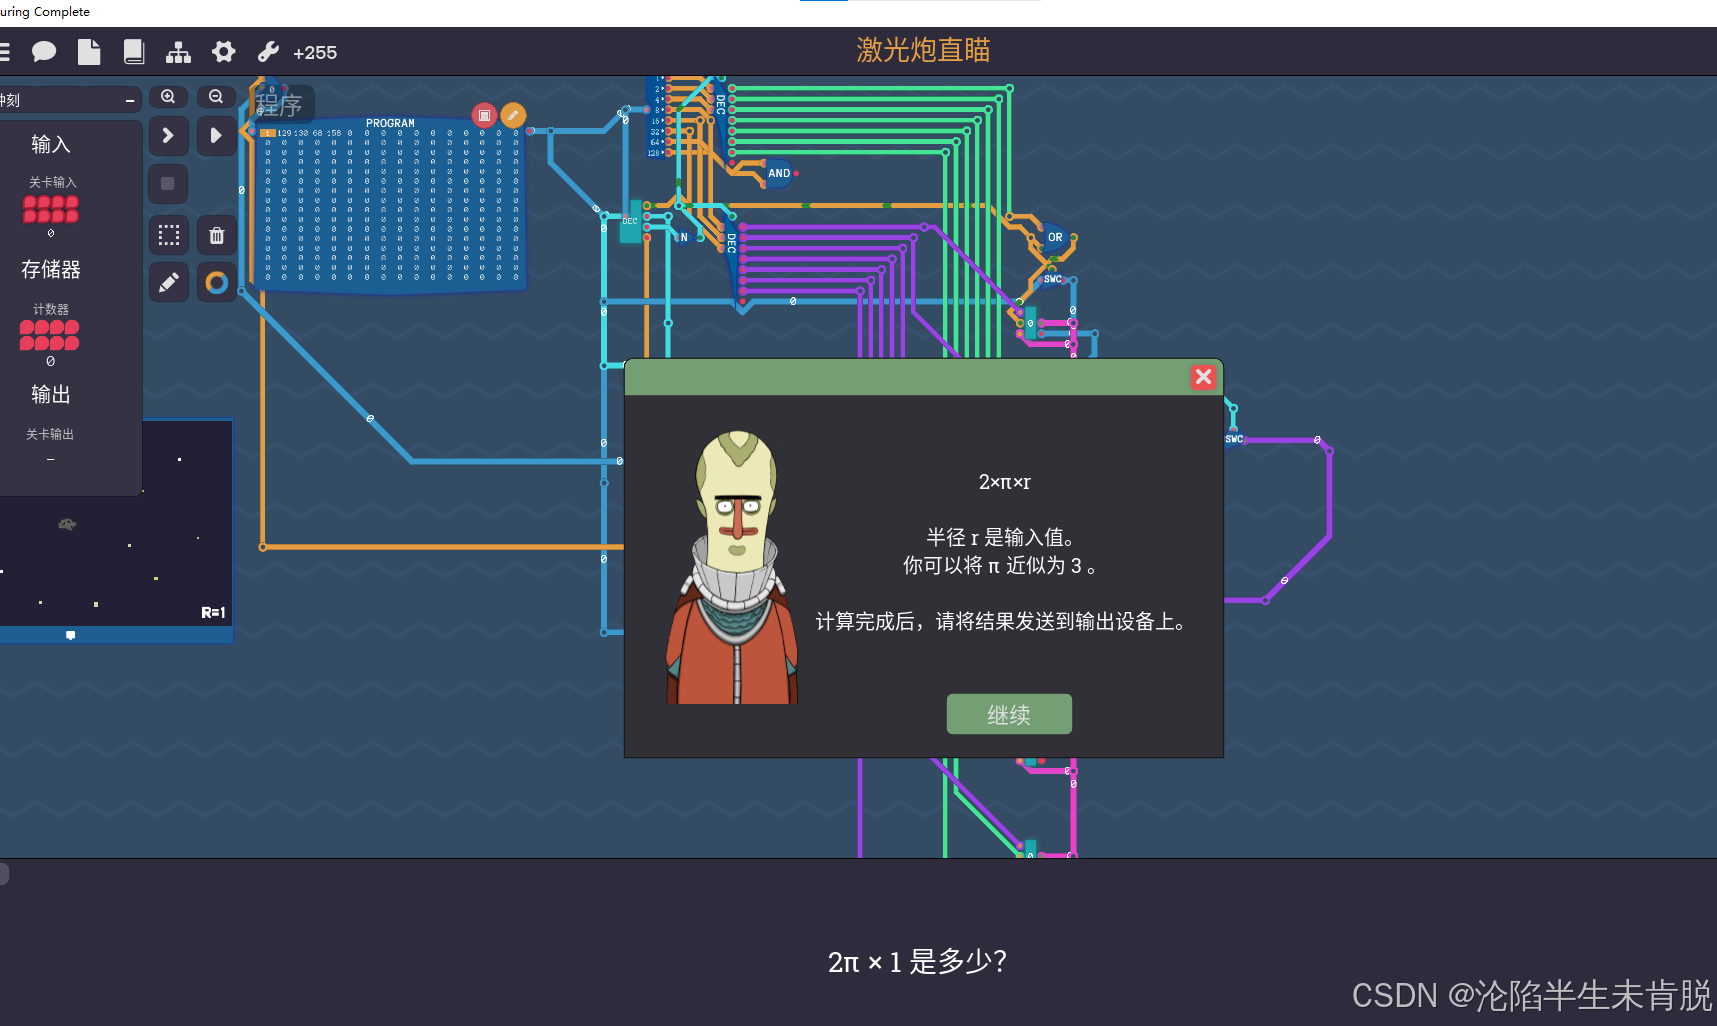Click the trash delete icon

coord(216,235)
